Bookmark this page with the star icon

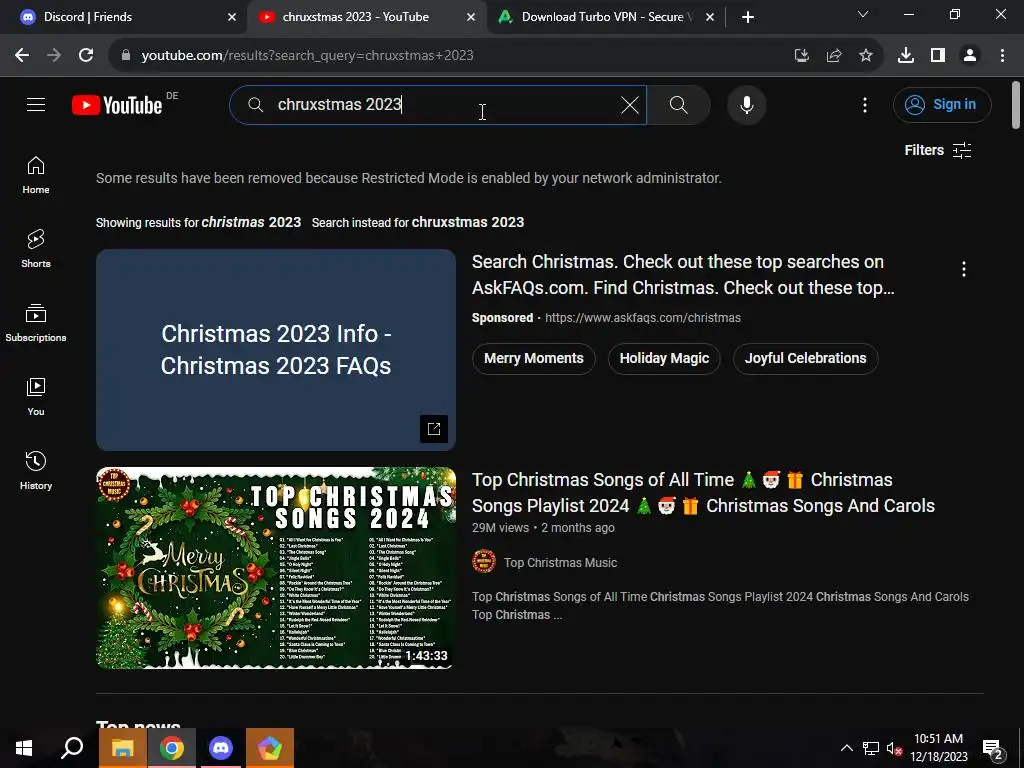tap(865, 56)
